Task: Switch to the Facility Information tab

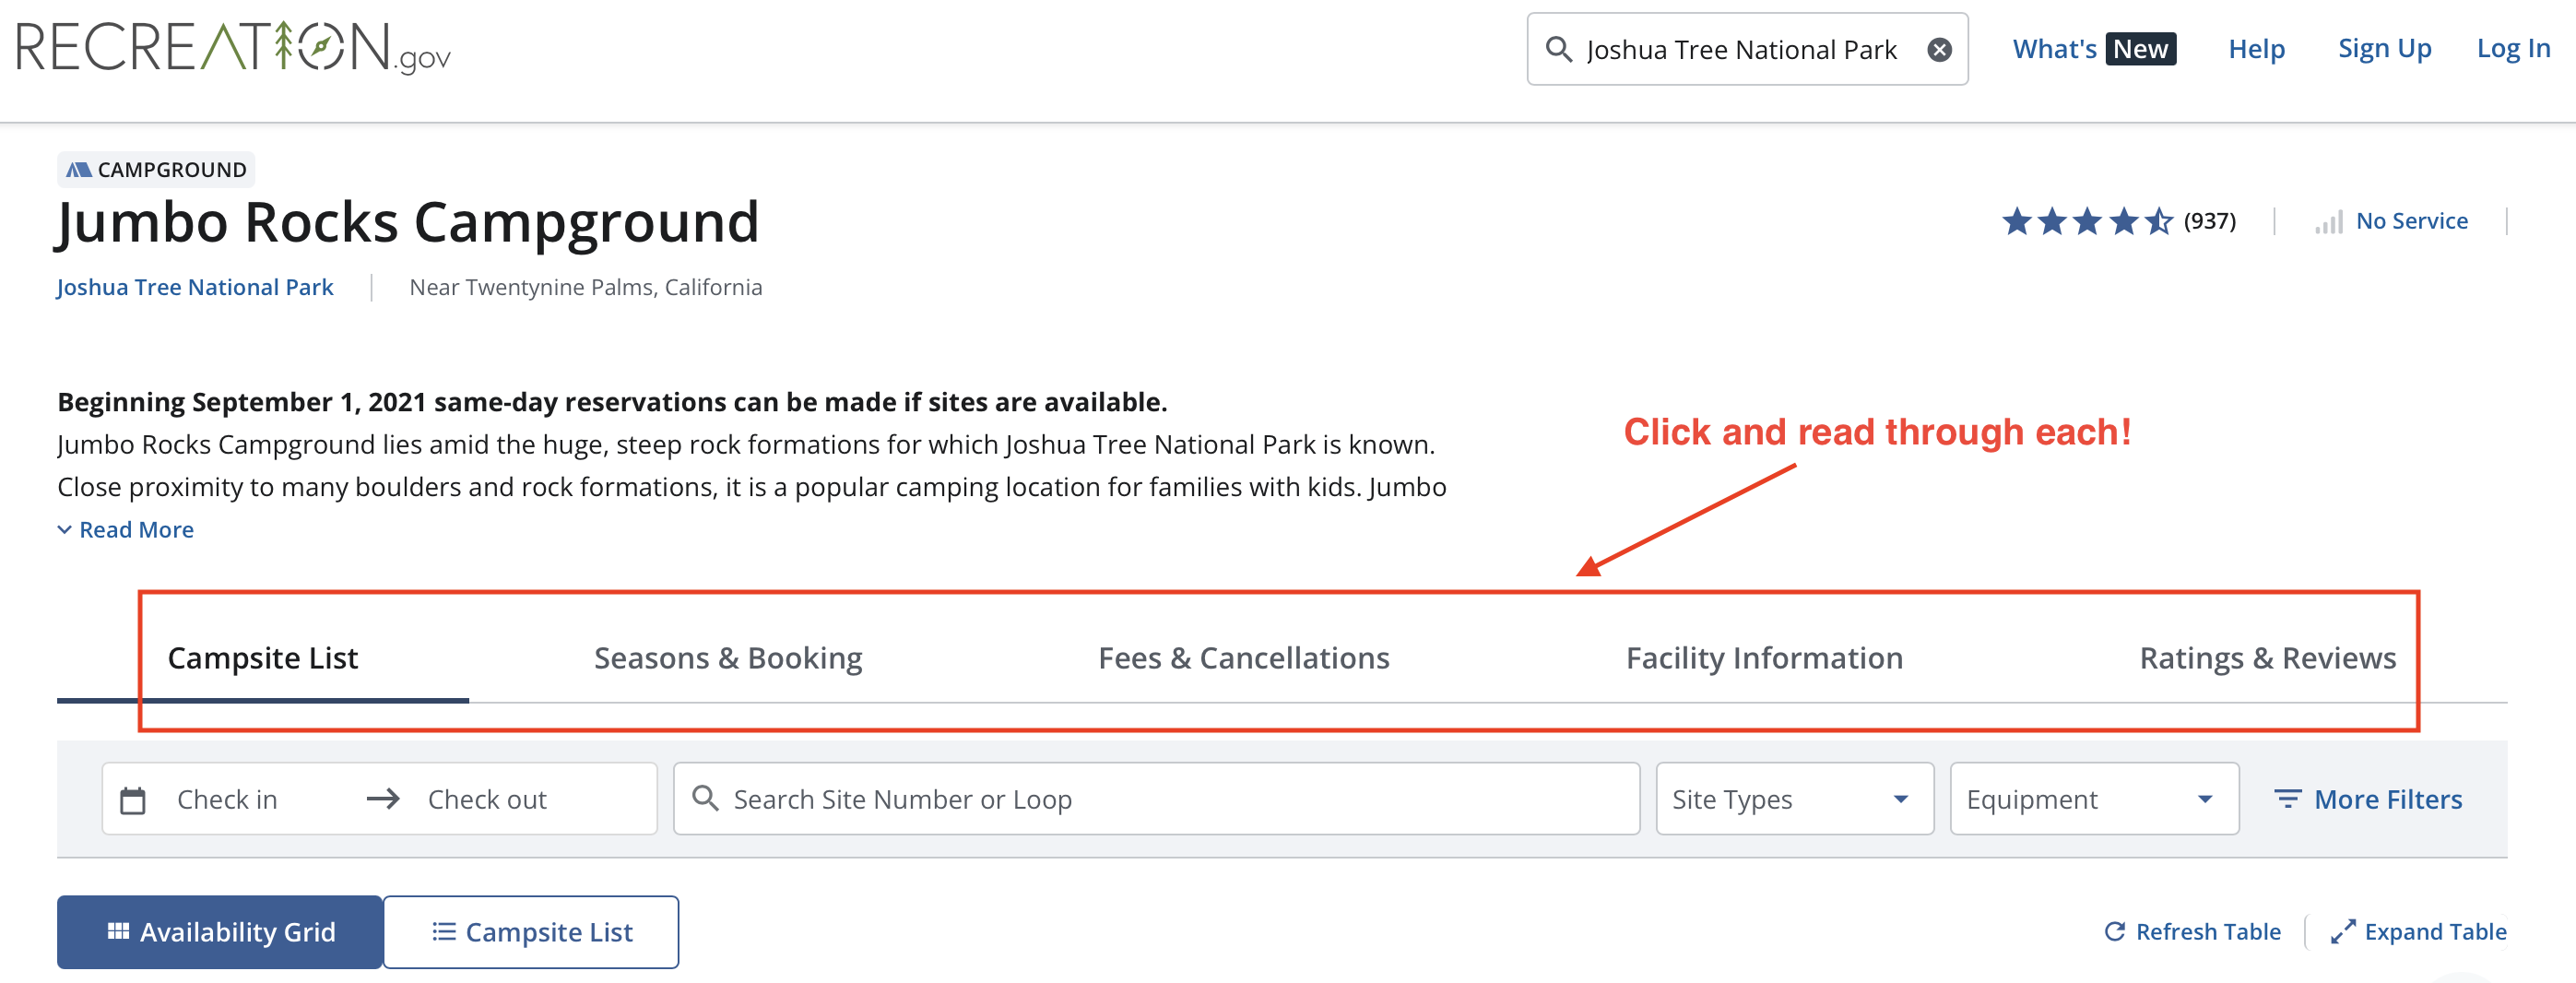Action: [x=1764, y=658]
